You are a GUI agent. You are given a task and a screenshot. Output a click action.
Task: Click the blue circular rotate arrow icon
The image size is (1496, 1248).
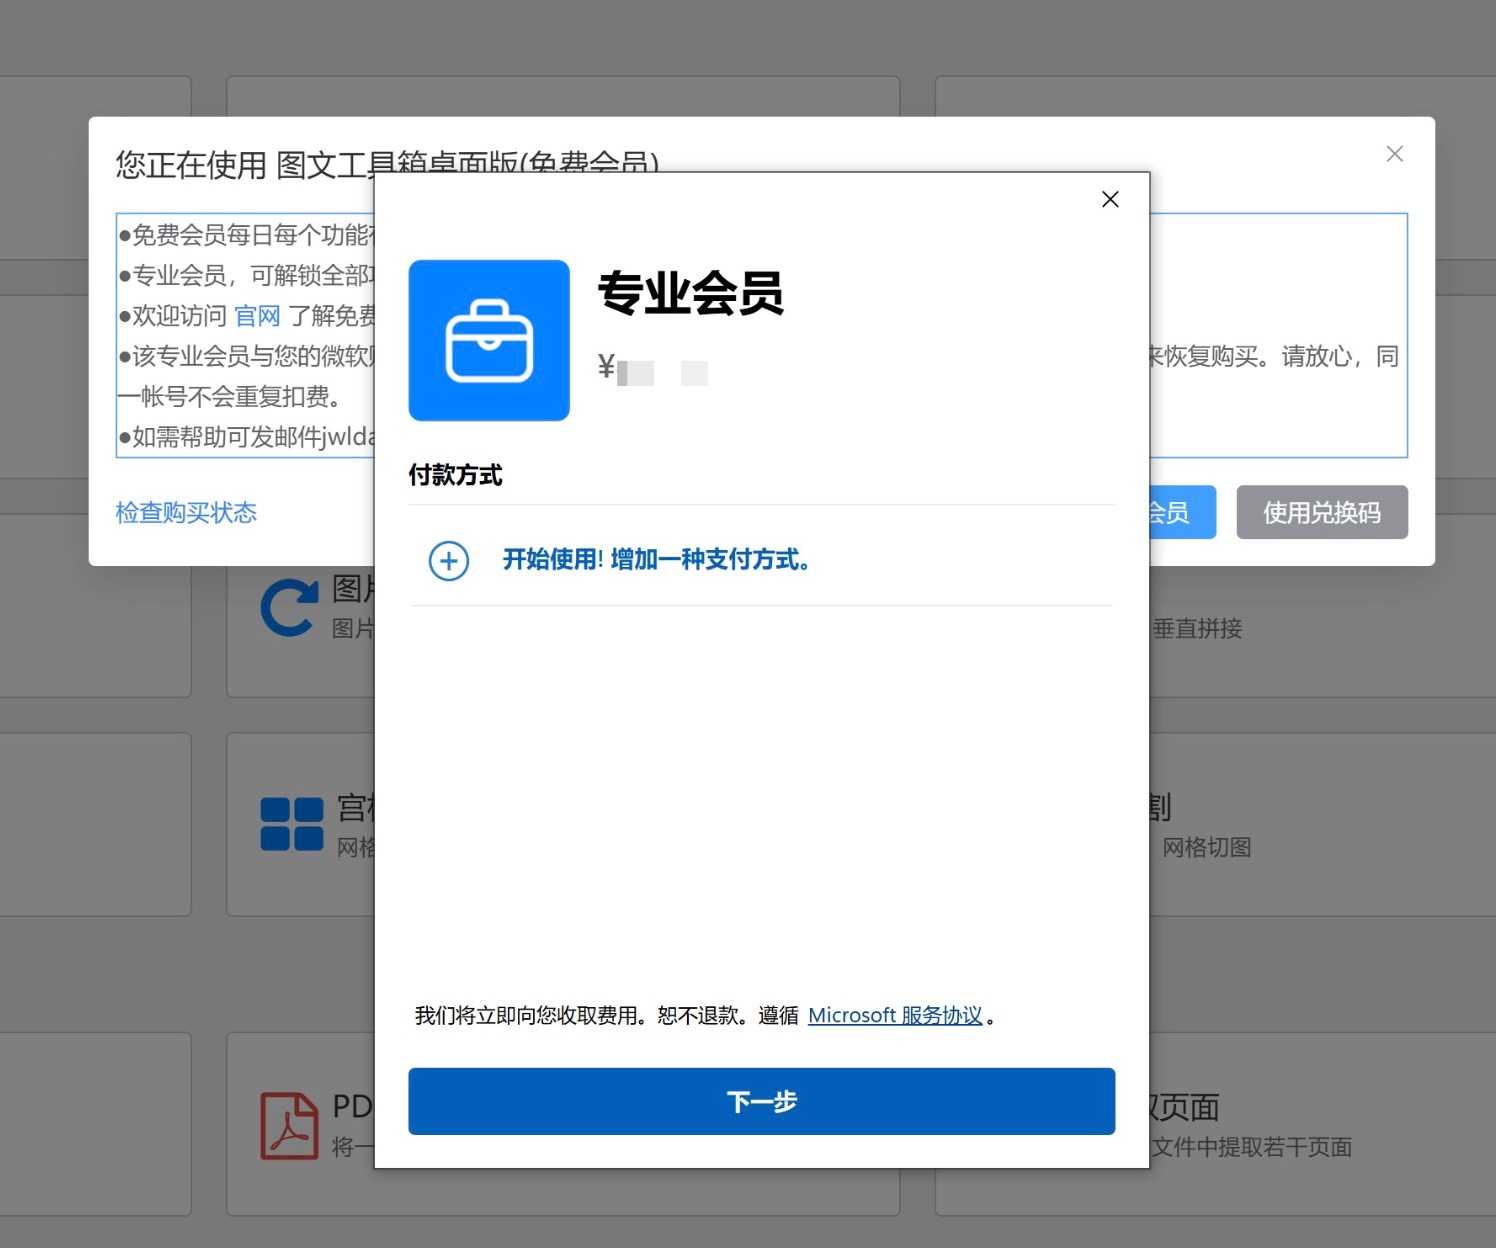click(288, 608)
